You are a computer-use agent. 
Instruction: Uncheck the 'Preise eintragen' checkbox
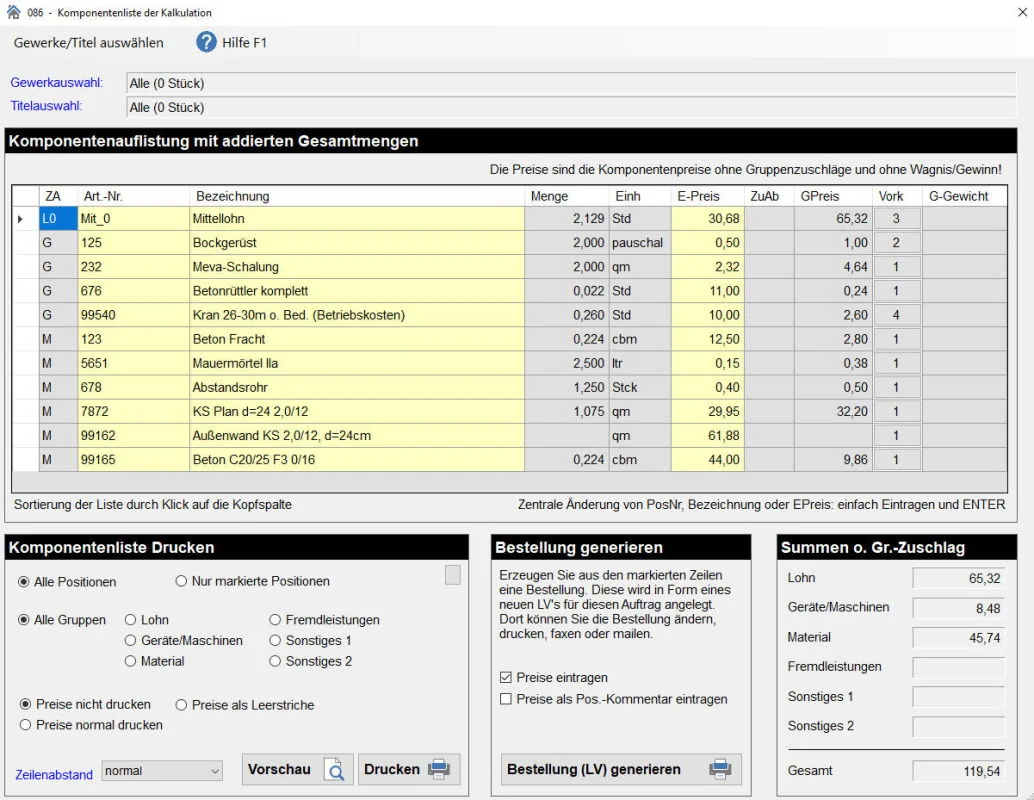point(506,678)
